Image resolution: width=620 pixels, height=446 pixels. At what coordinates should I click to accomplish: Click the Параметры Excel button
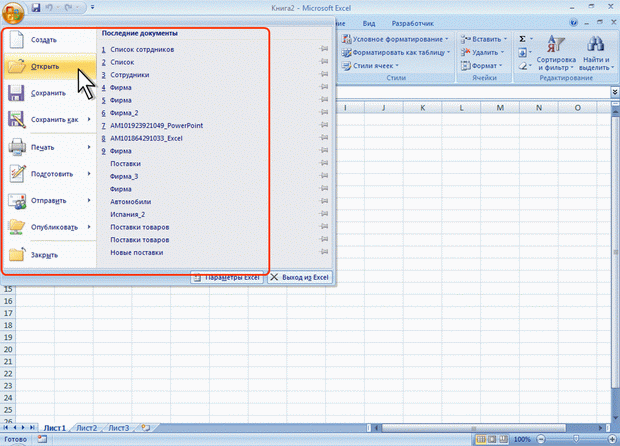pos(227,277)
